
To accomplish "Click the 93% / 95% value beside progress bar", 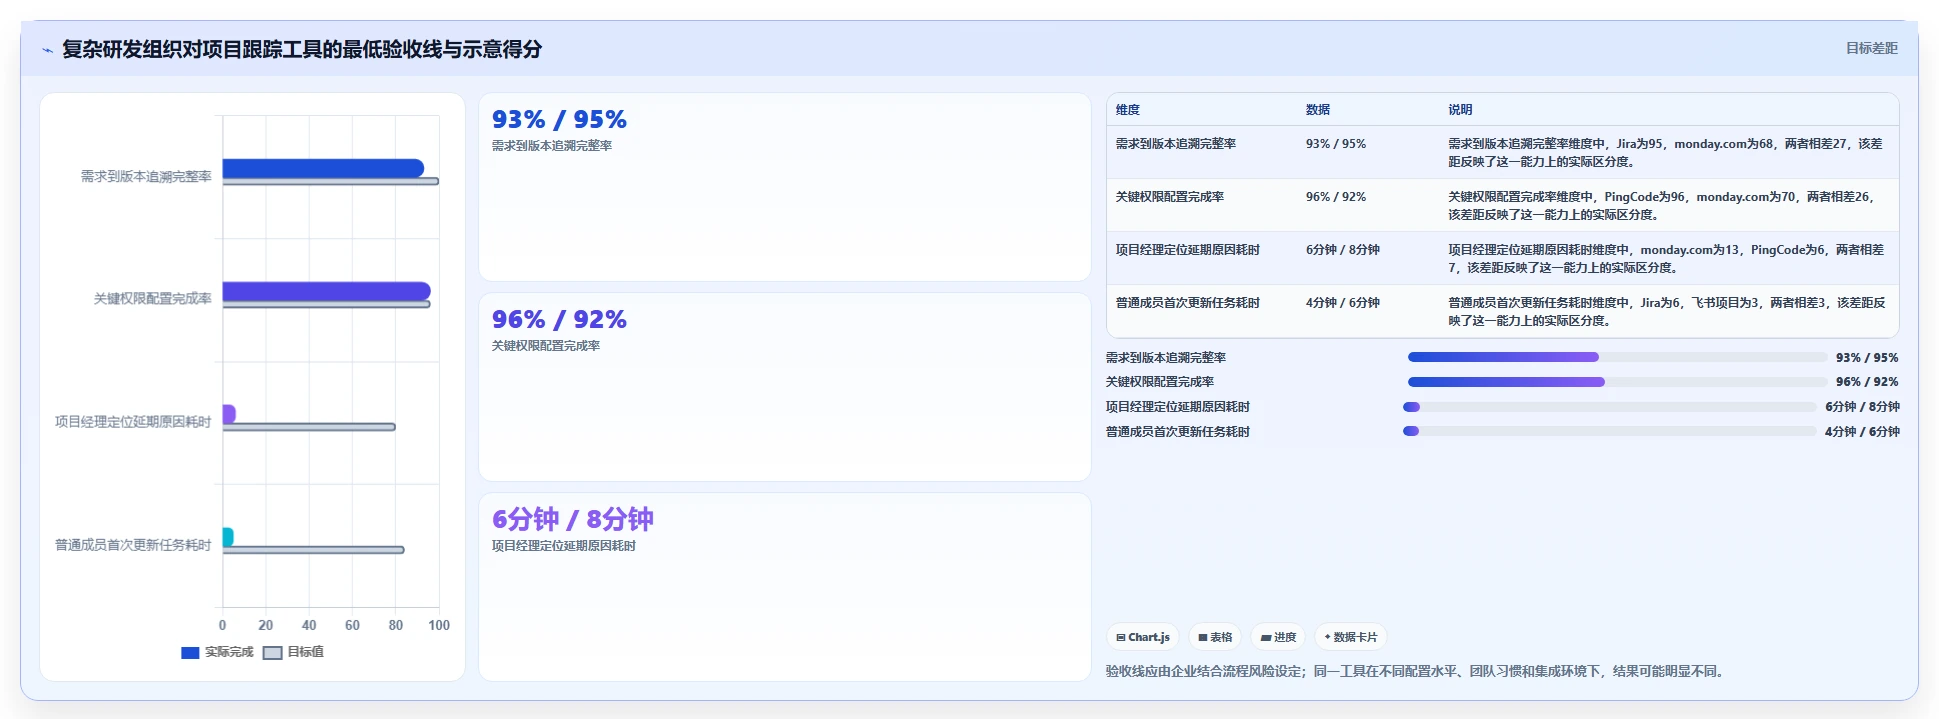I will [x=1867, y=358].
